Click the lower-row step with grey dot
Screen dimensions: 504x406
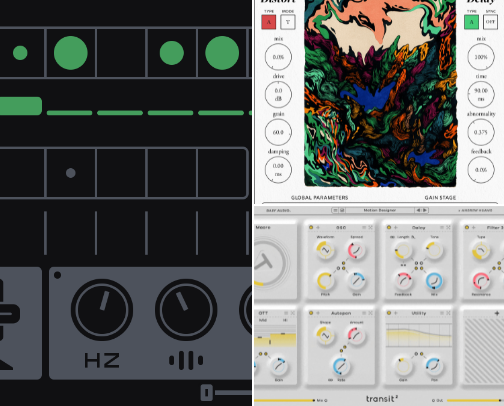point(71,173)
